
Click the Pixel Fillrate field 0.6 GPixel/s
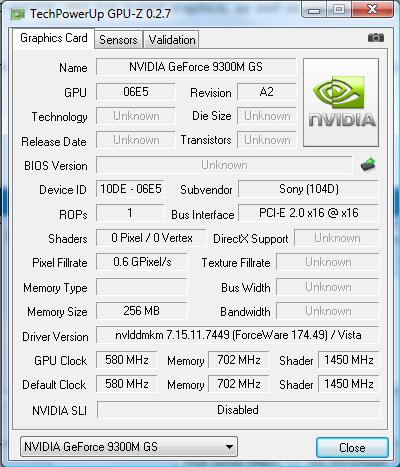(x=142, y=262)
